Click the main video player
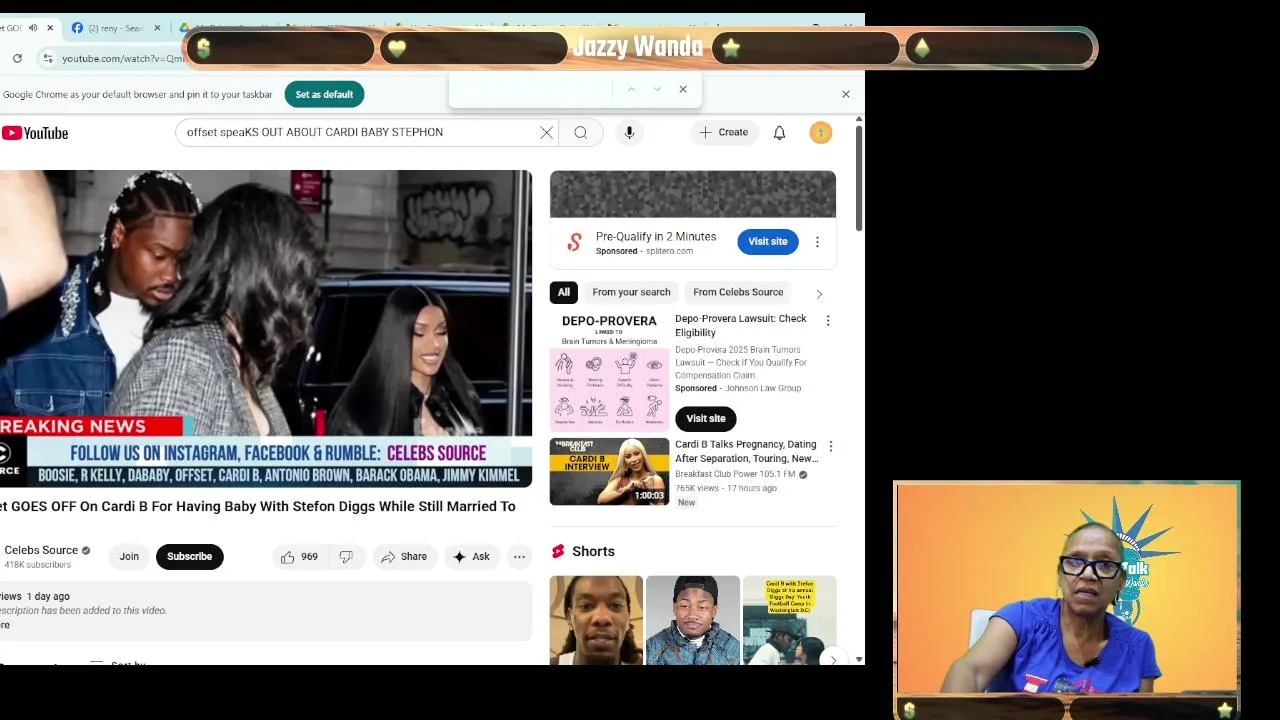1280x720 pixels. click(266, 328)
